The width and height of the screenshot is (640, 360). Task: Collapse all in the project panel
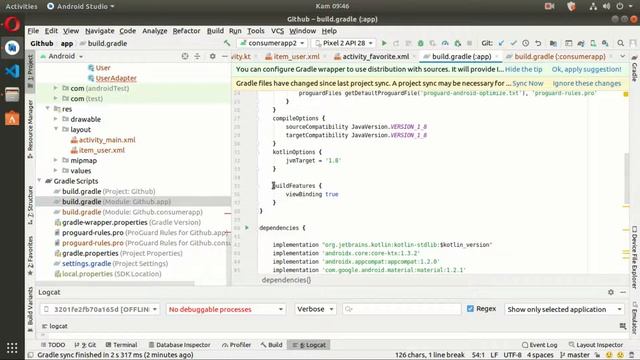197,56
